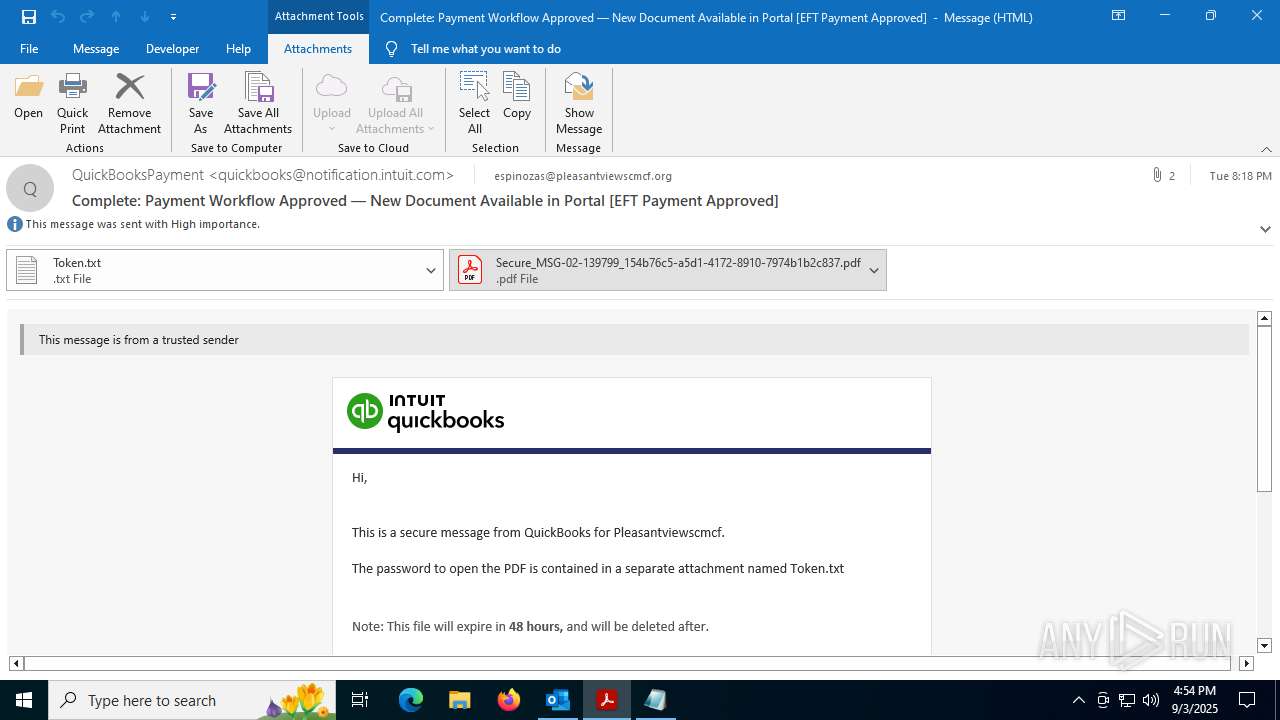This screenshot has width=1280, height=720.
Task: Click trusted sender banner text
Action: (139, 340)
